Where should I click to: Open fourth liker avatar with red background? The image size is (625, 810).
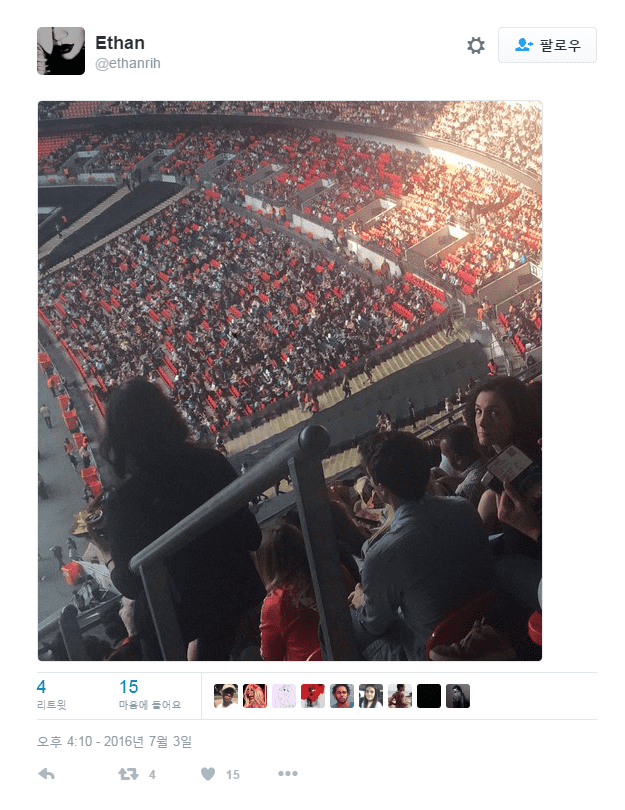click(x=312, y=696)
